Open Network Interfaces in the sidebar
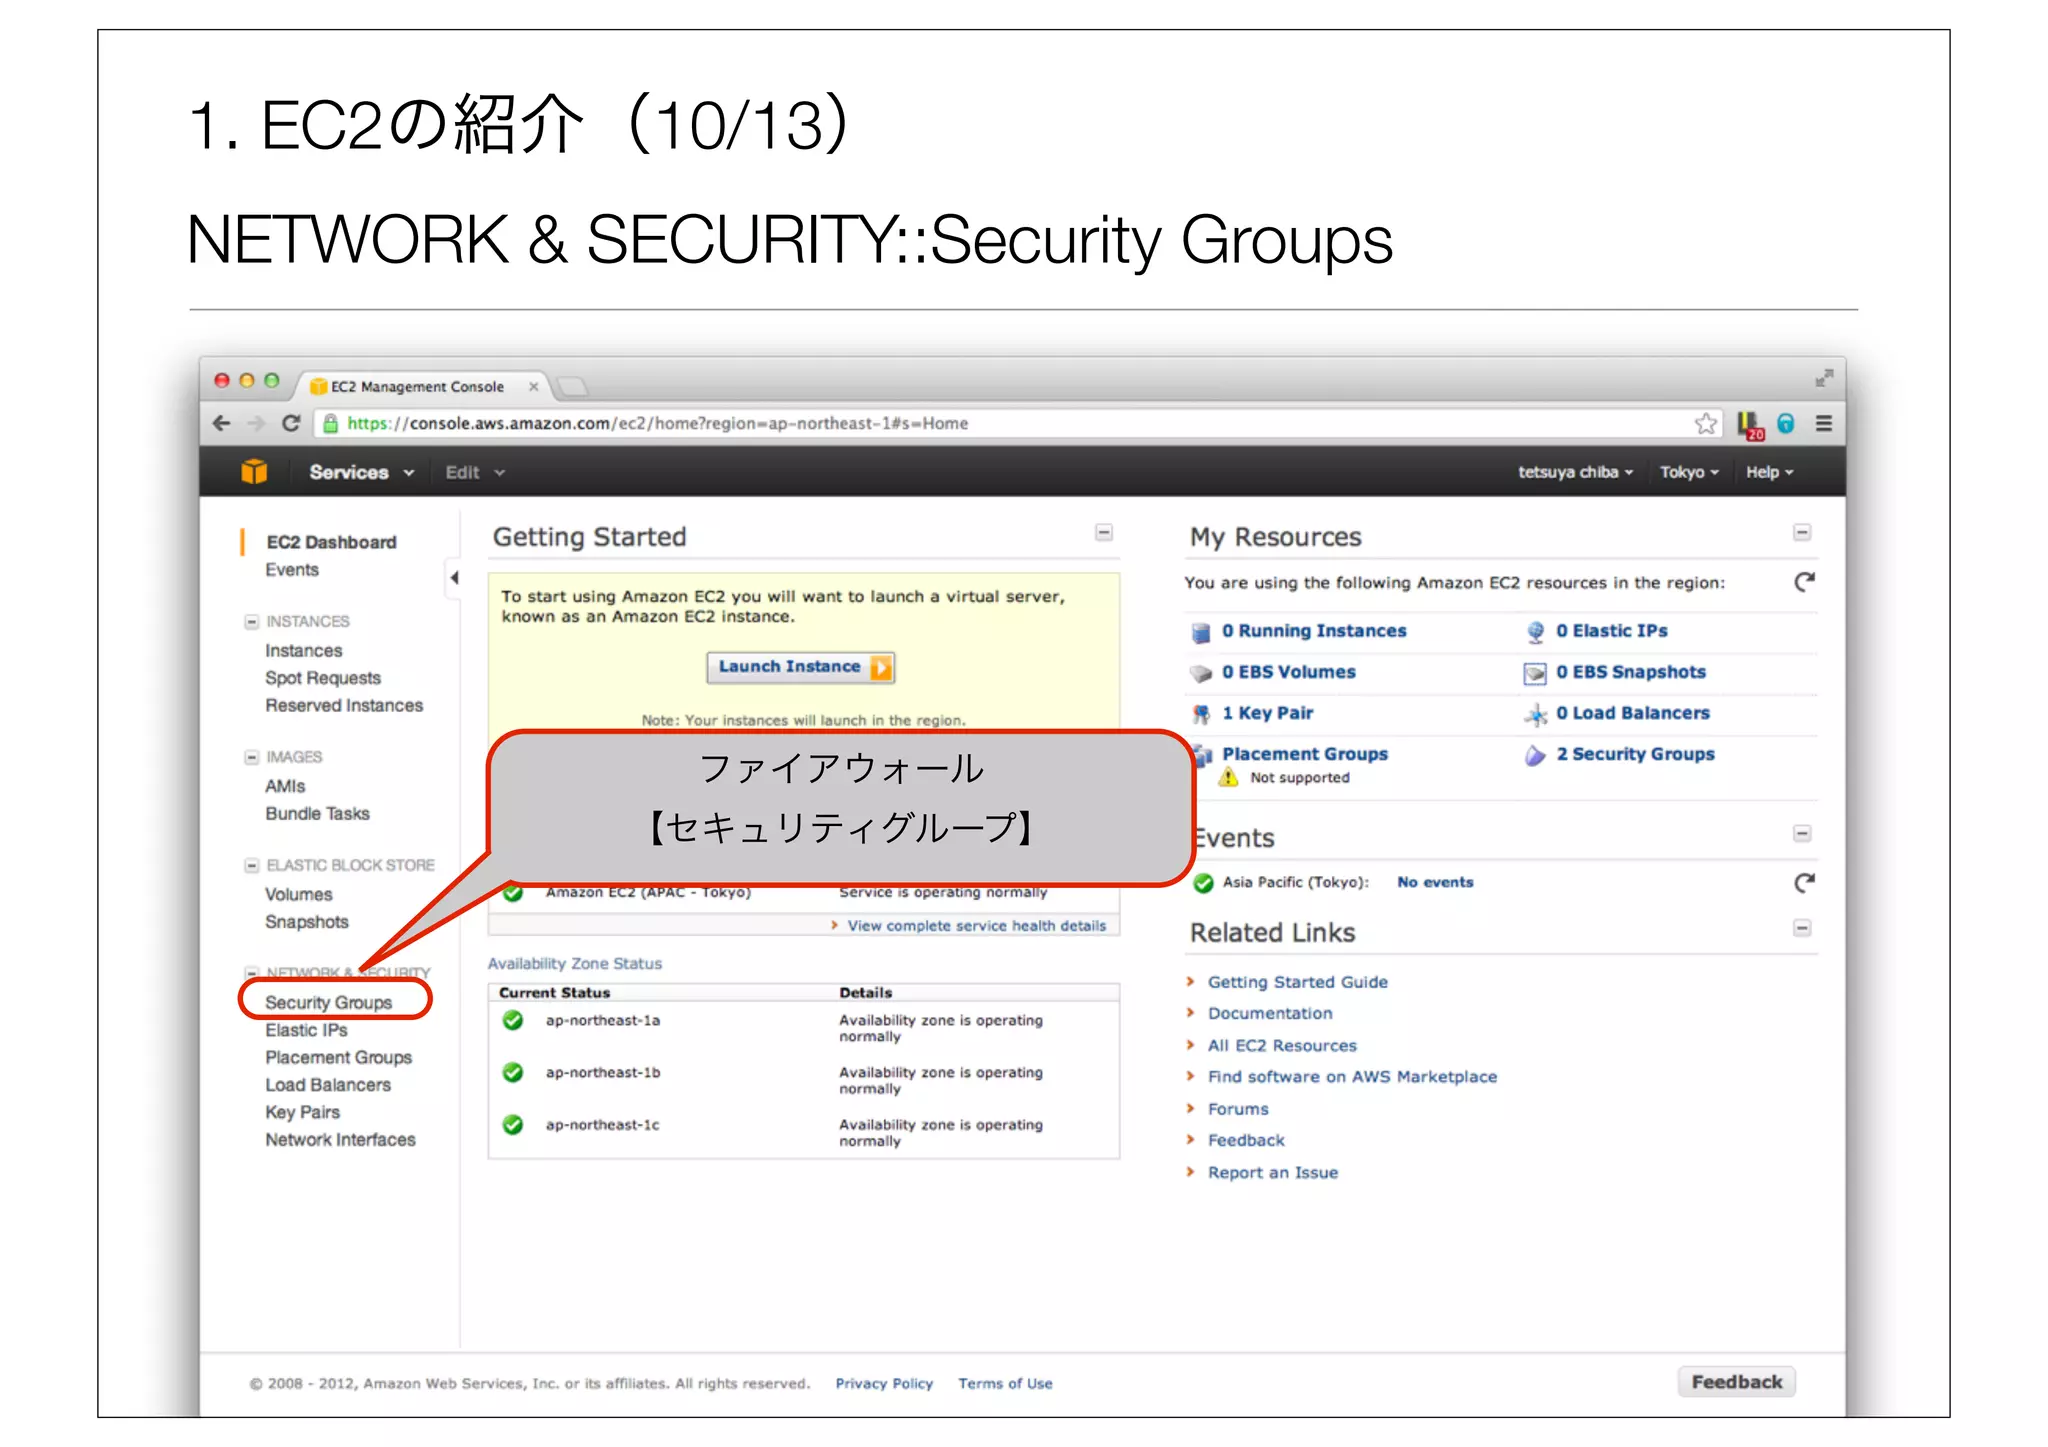 click(x=340, y=1140)
